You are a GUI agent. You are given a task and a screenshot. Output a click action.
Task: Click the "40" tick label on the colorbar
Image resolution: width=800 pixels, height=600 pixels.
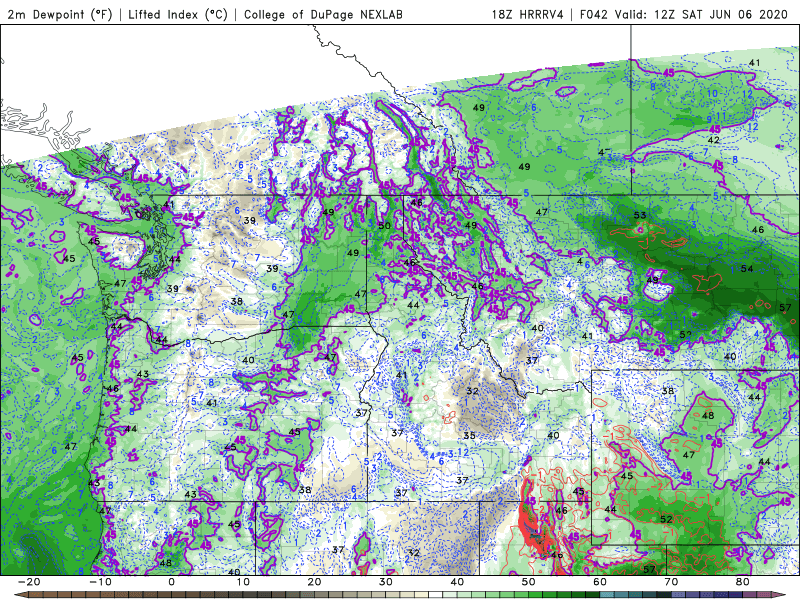[457, 582]
